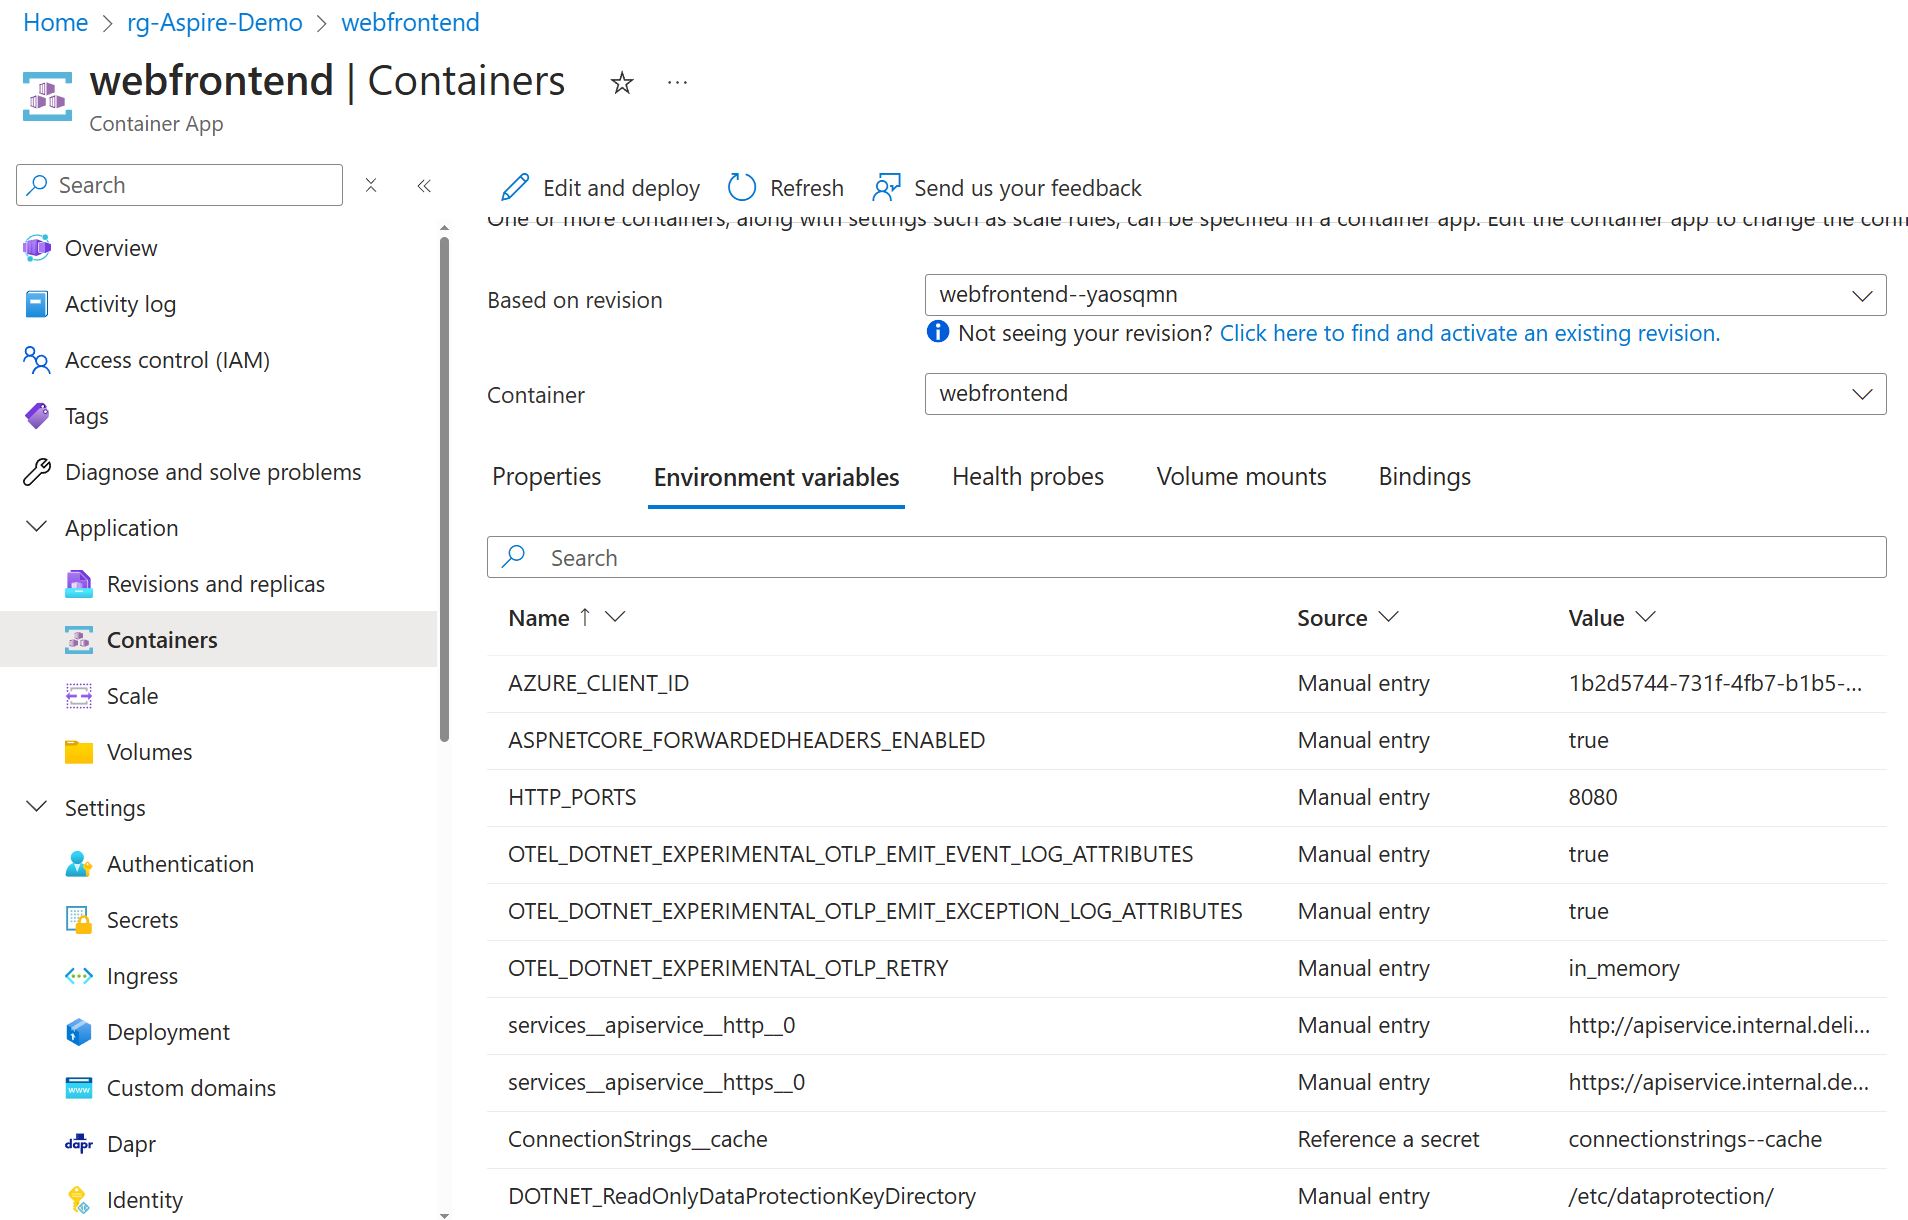
Task: Click ConnectionStrings__cache variable name
Action: click(x=637, y=1139)
